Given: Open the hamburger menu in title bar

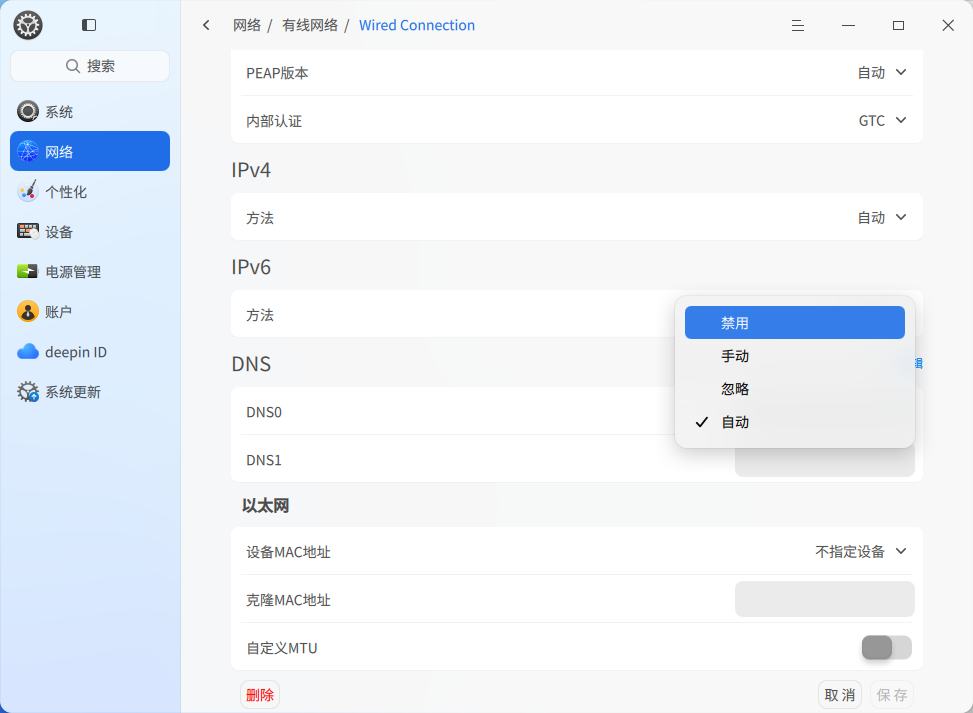Looking at the screenshot, I should (x=798, y=25).
